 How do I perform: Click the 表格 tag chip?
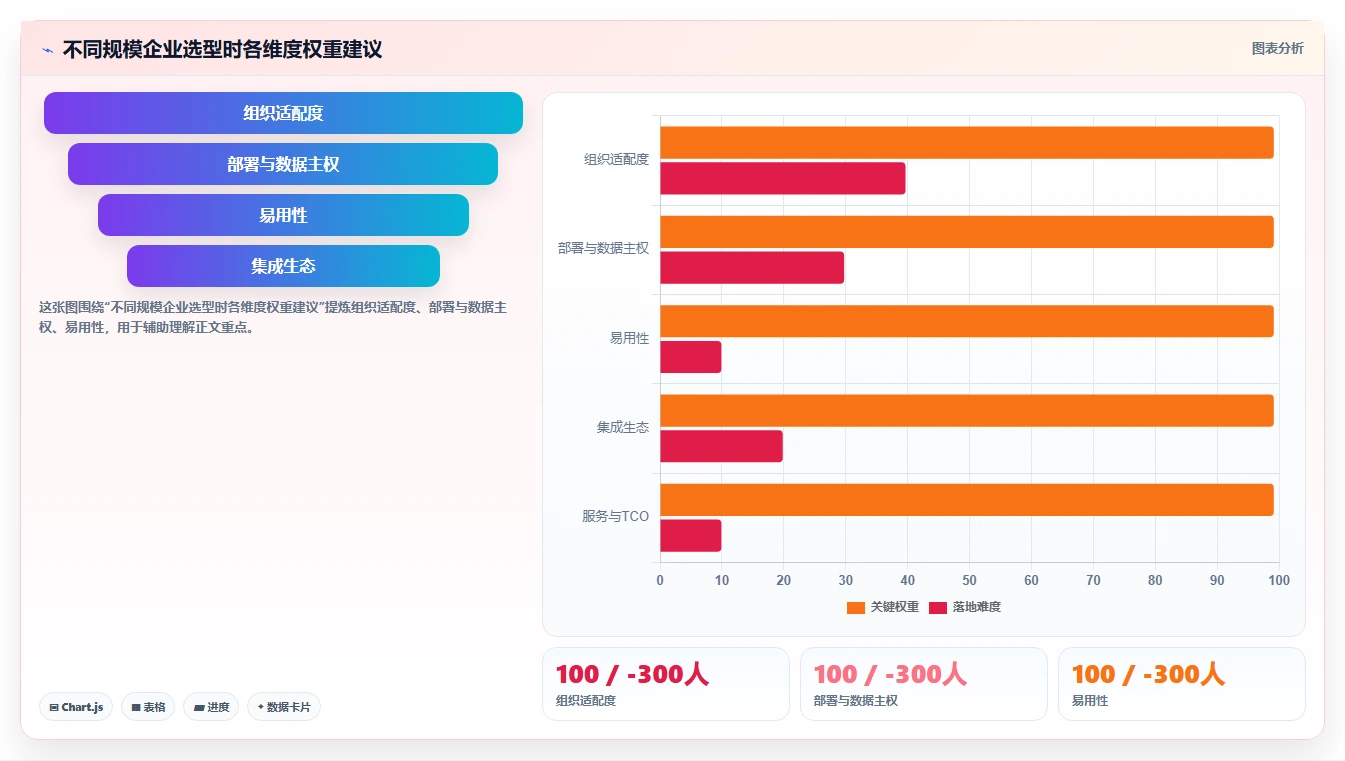pos(148,707)
